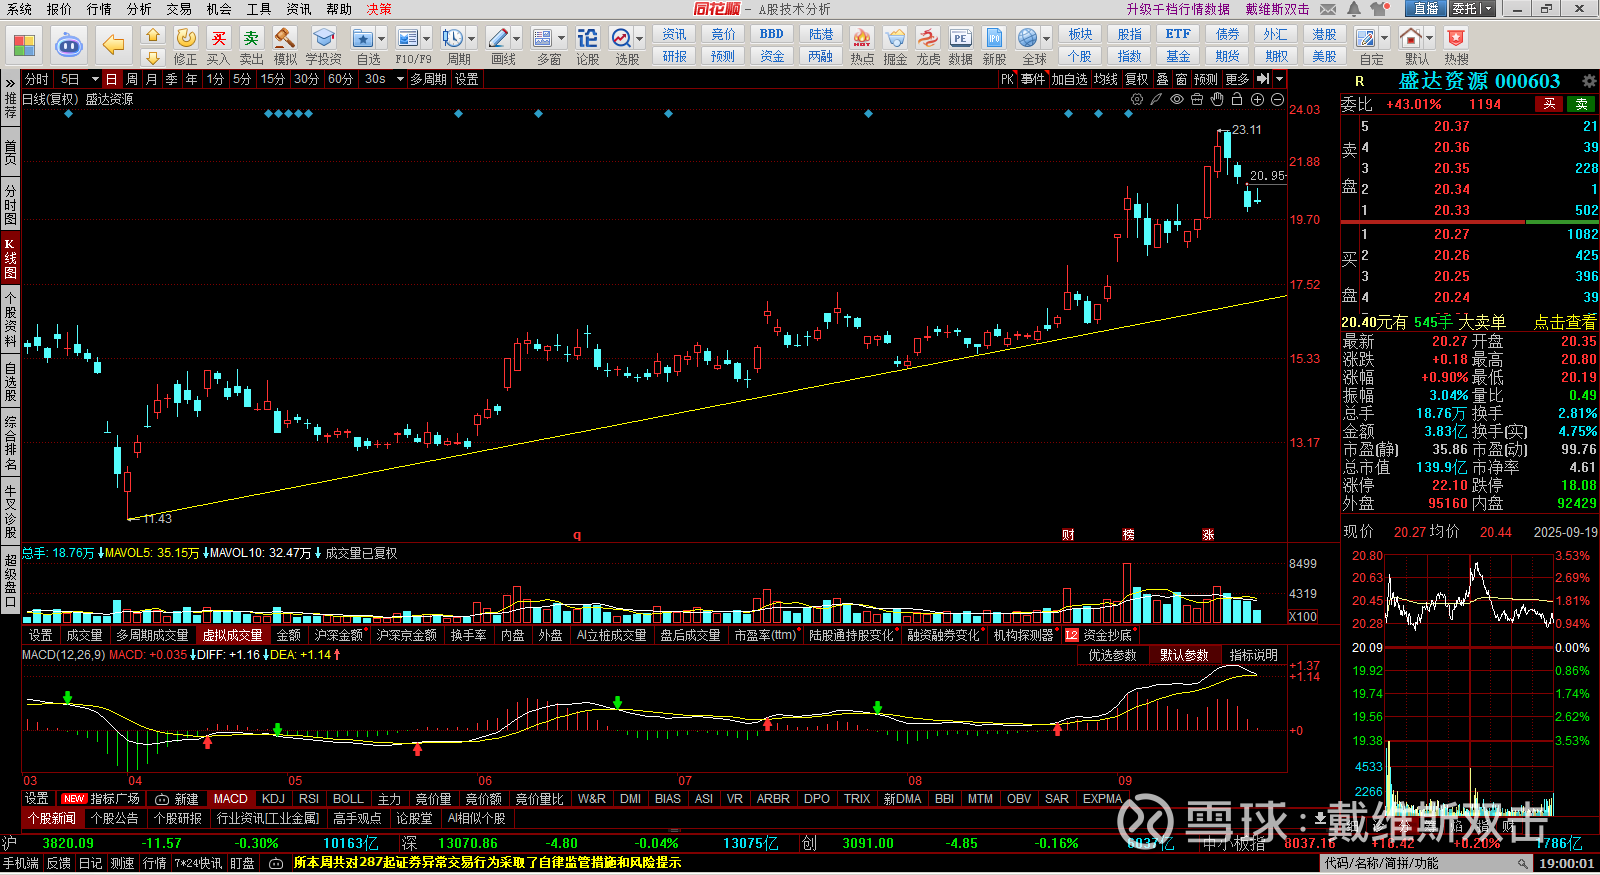Image resolution: width=1600 pixels, height=875 pixels.
Task: Open the 模拟 simulated trading gavel icon
Action: [x=285, y=38]
